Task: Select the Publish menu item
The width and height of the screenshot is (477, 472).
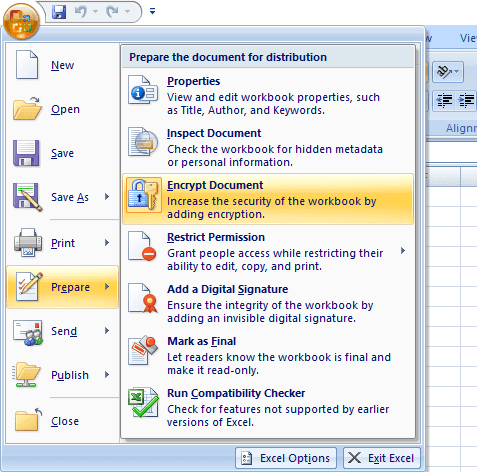Action: [x=62, y=375]
